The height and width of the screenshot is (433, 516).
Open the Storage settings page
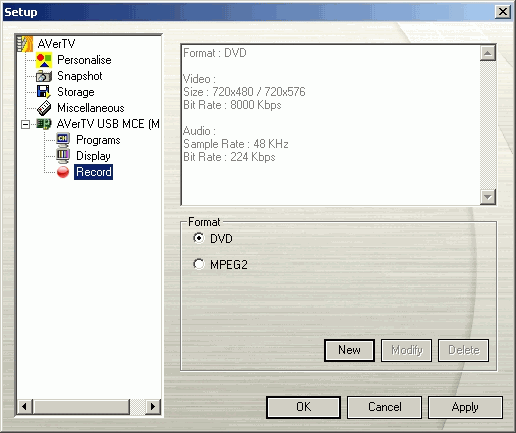click(x=76, y=92)
